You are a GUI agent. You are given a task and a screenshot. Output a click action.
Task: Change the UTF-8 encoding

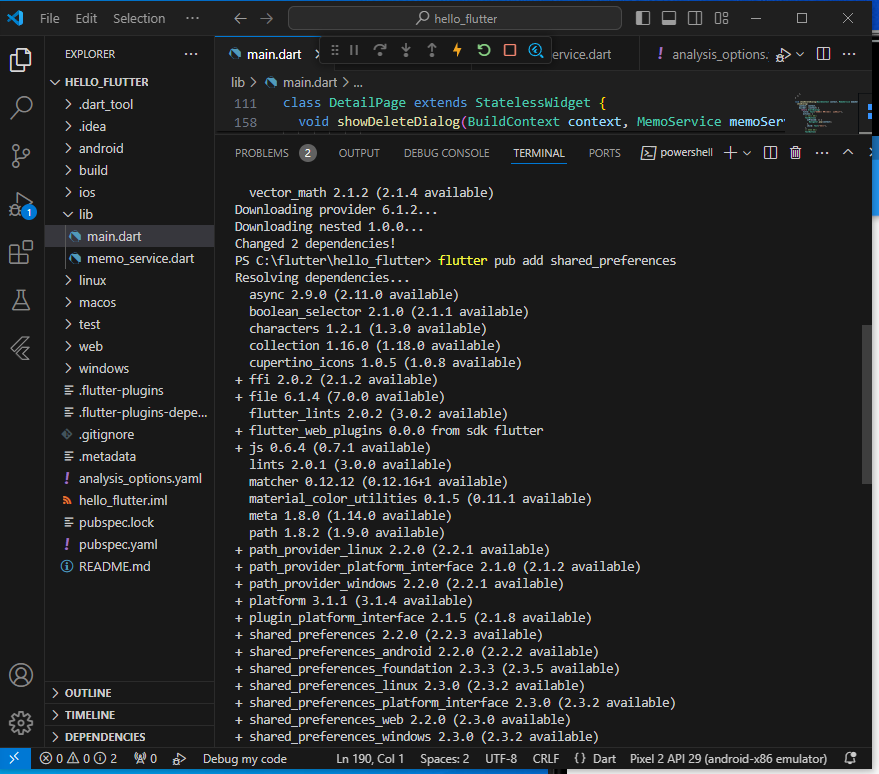tap(501, 759)
